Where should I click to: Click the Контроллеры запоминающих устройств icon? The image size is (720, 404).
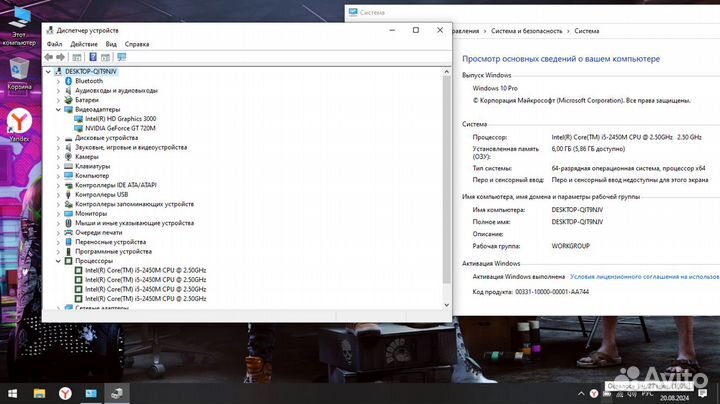tap(68, 204)
